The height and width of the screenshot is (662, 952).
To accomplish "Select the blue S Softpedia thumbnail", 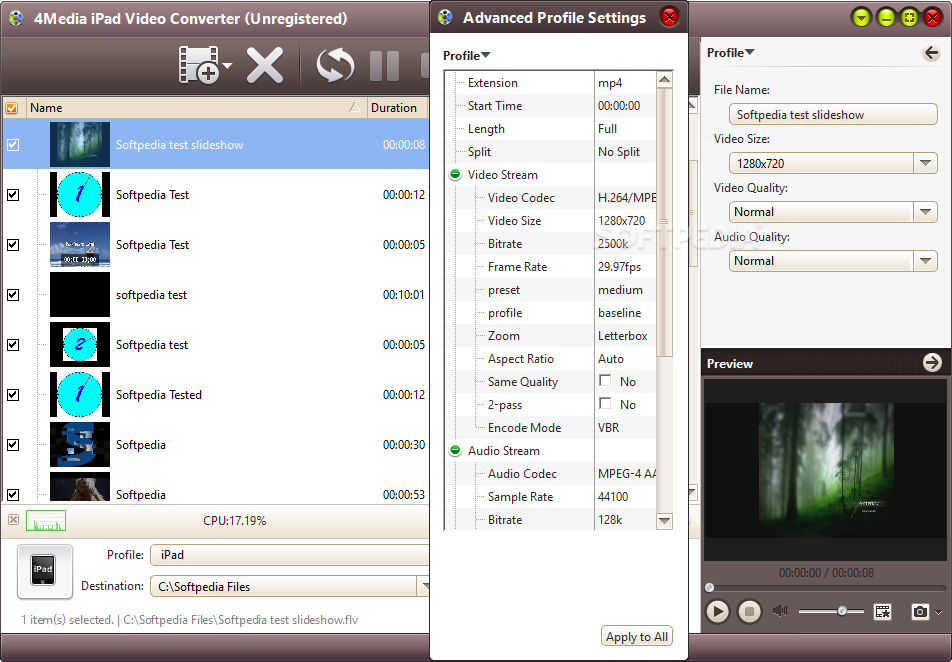I will (80, 445).
